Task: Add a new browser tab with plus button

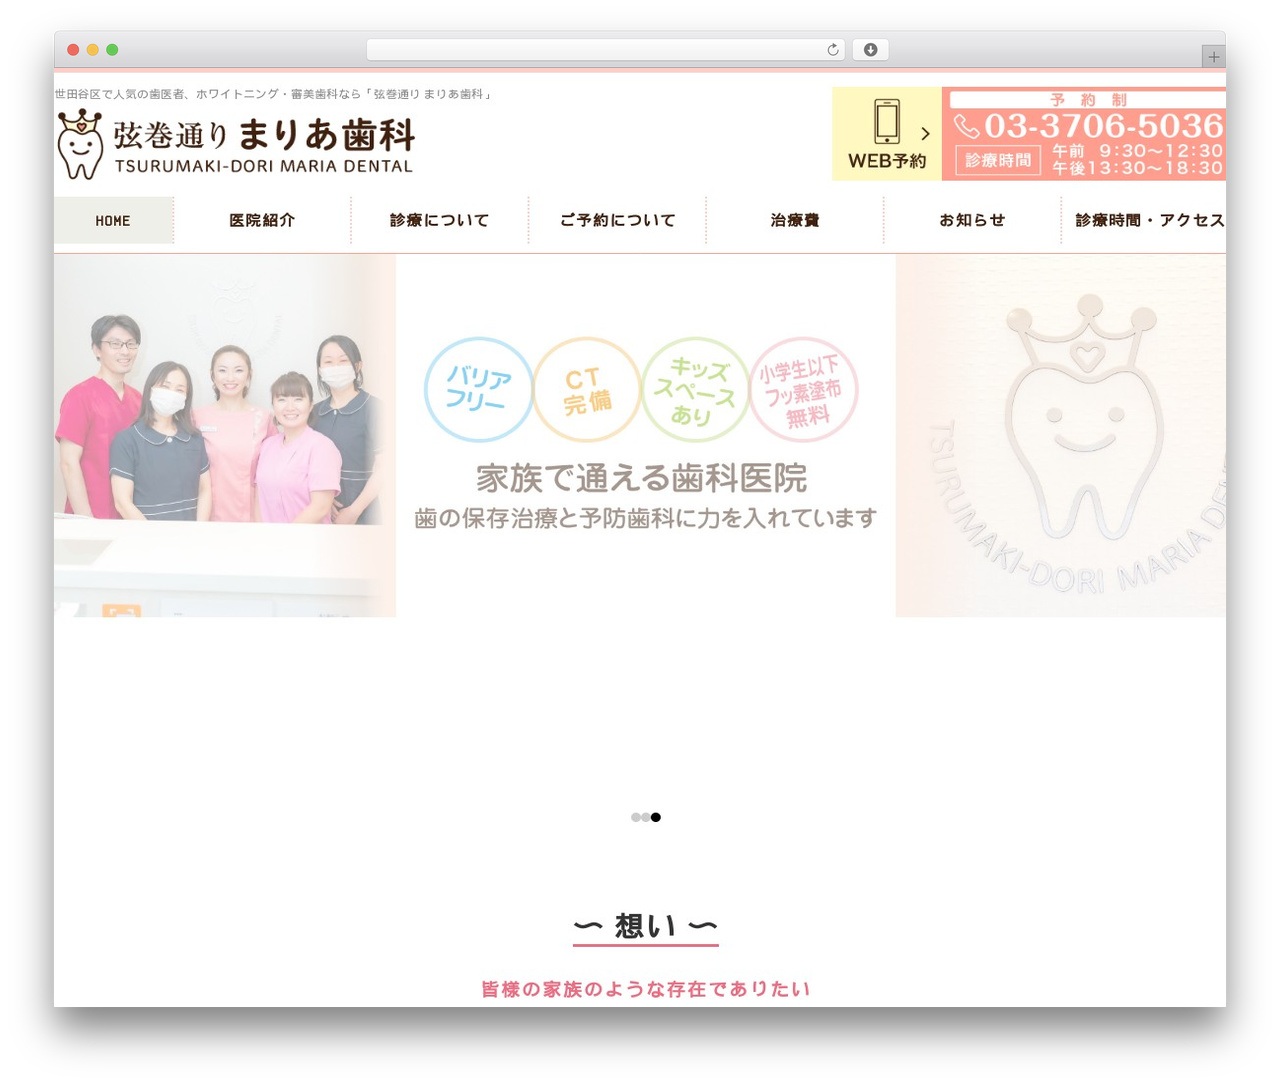Action: [1213, 57]
